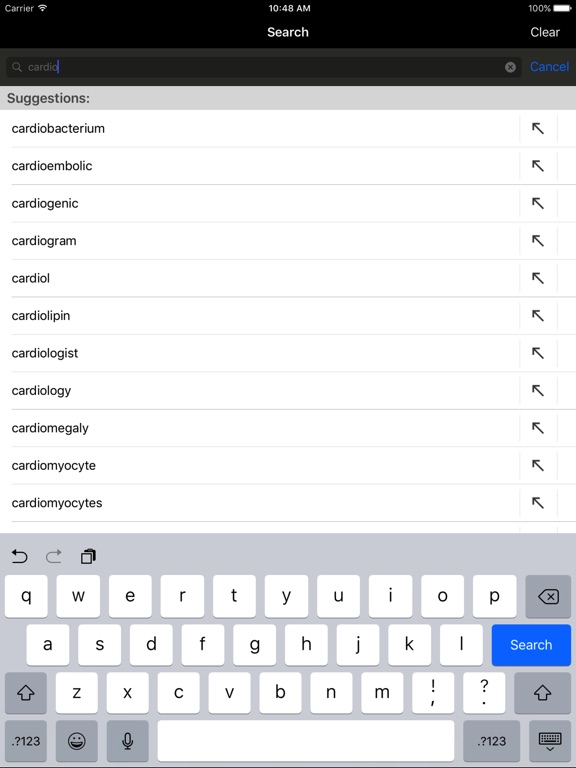The width and height of the screenshot is (576, 768).
Task: Tap the clipboard paste icon above keyboard
Action: tap(88, 556)
